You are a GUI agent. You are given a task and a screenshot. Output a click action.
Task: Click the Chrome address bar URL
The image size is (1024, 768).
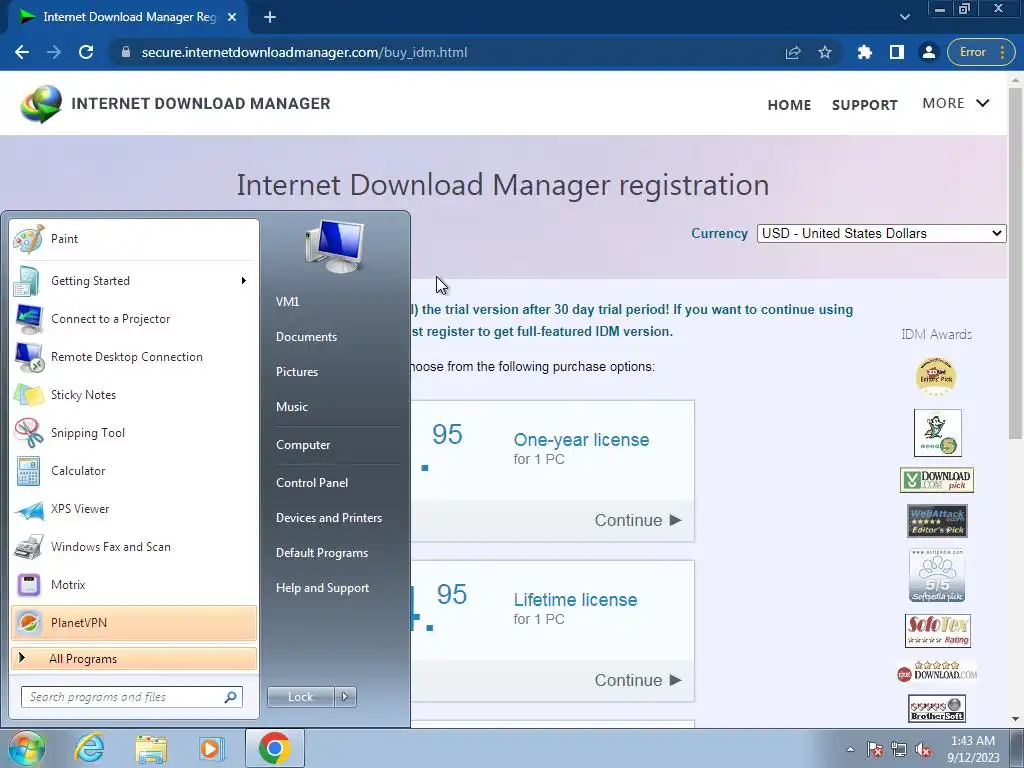tap(304, 52)
